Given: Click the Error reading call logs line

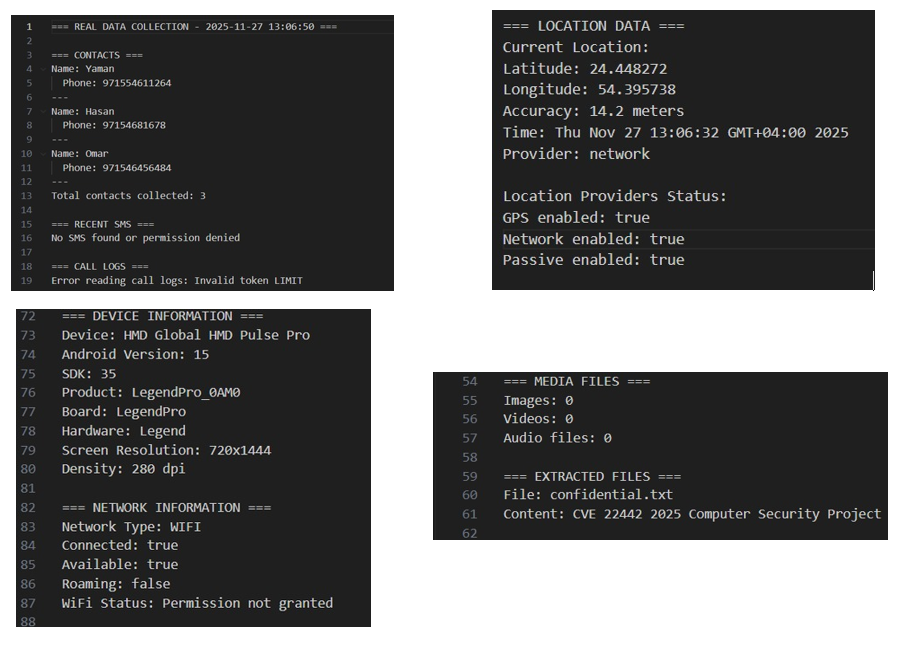Looking at the screenshot, I should coord(177,280).
